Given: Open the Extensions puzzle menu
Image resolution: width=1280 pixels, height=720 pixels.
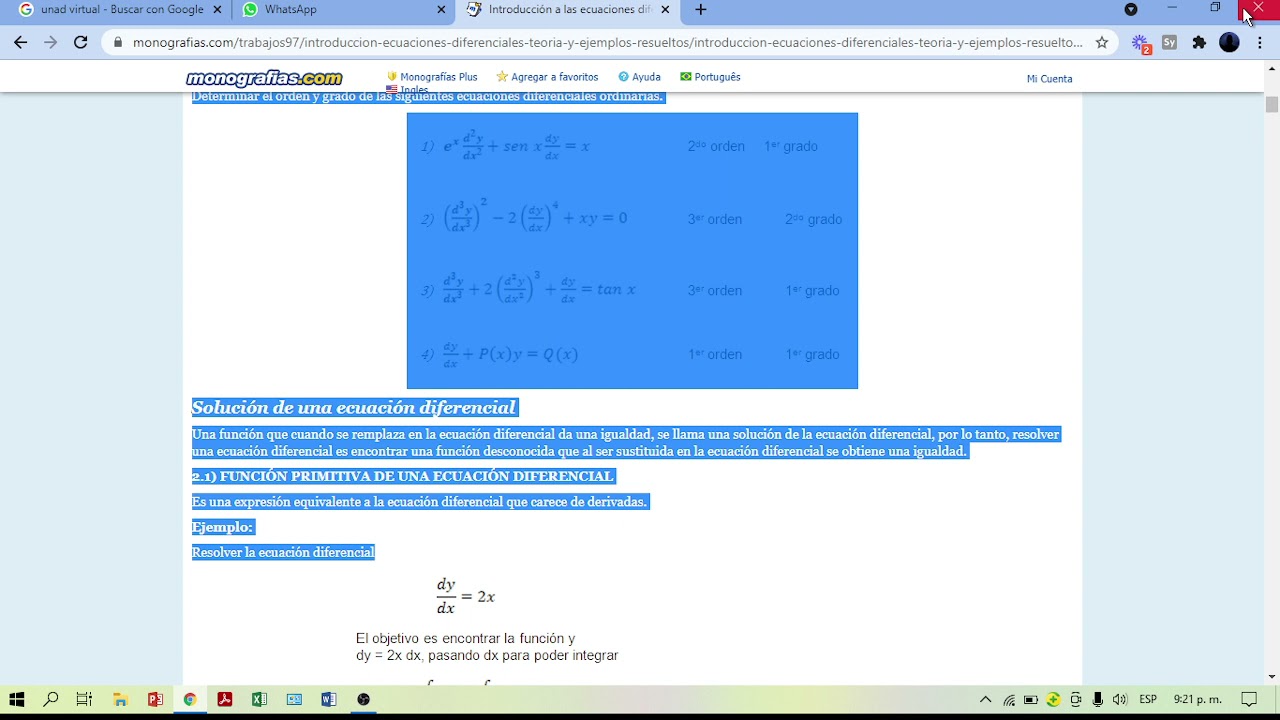Looking at the screenshot, I should click(x=1199, y=43).
